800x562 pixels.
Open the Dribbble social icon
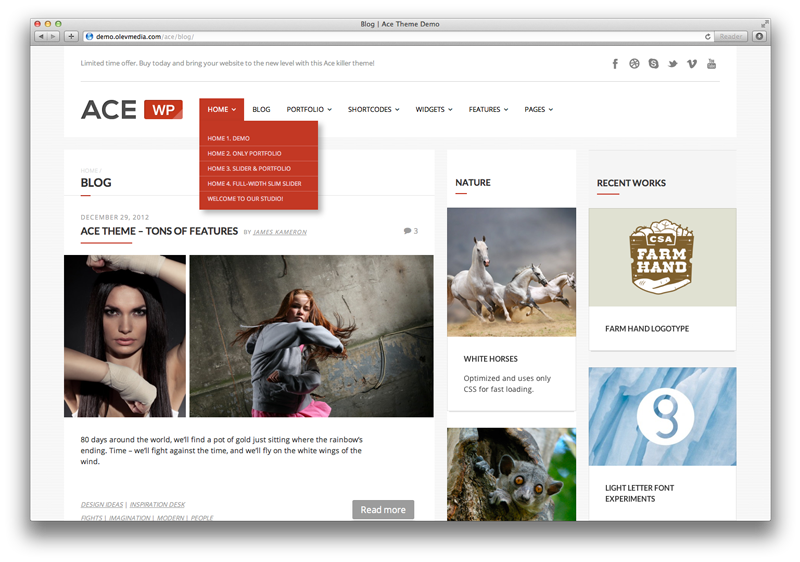[x=634, y=64]
